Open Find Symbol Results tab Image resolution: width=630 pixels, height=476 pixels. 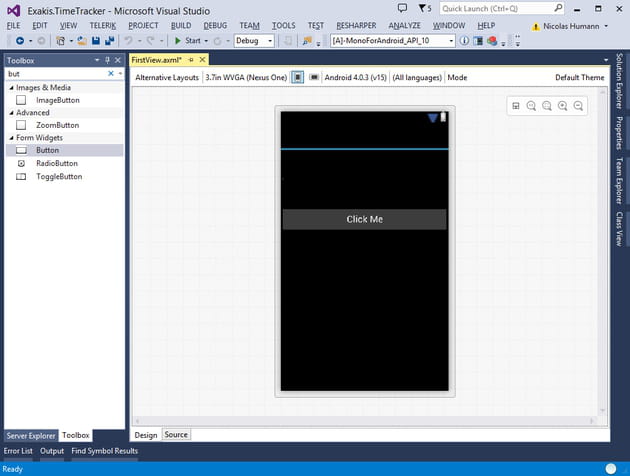(104, 451)
